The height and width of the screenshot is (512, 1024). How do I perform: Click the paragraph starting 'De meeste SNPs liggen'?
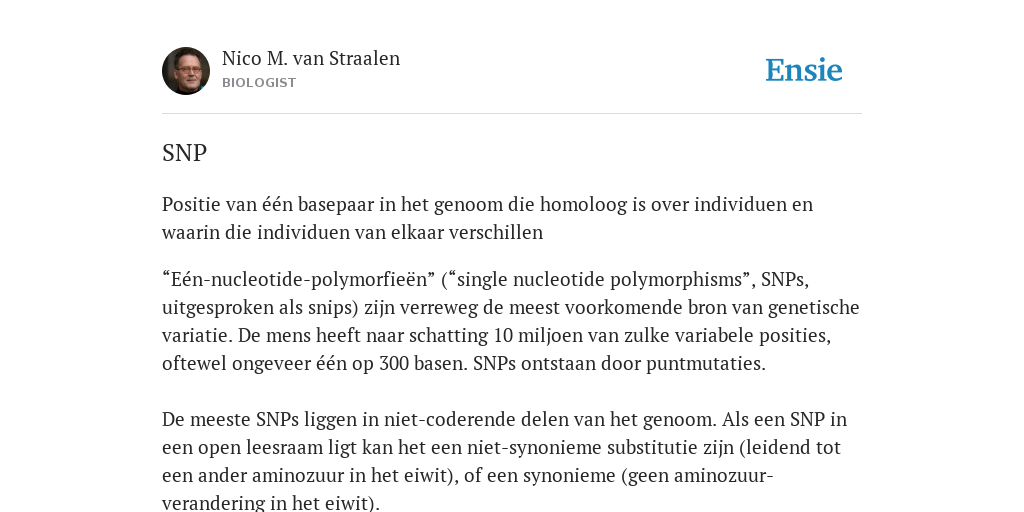tap(505, 461)
